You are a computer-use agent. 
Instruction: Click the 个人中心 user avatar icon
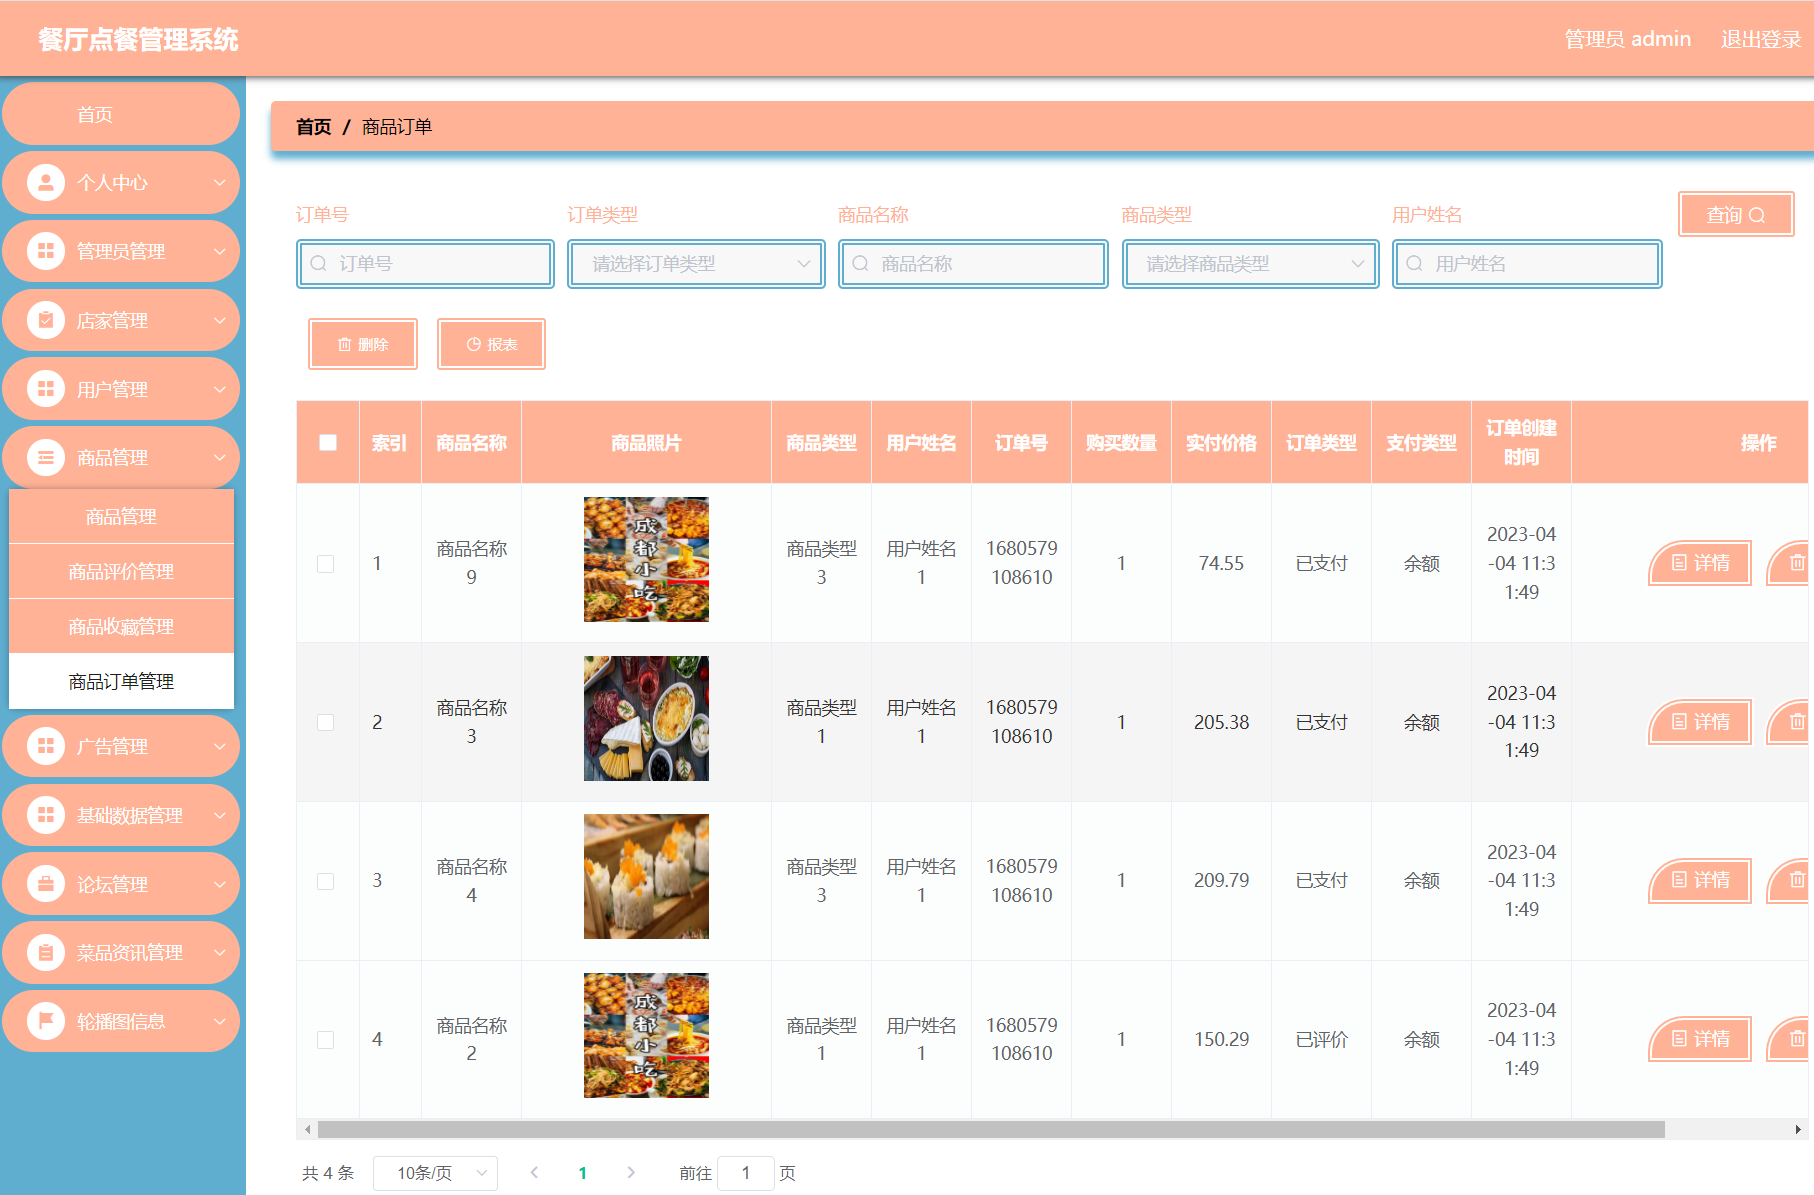[x=46, y=183]
